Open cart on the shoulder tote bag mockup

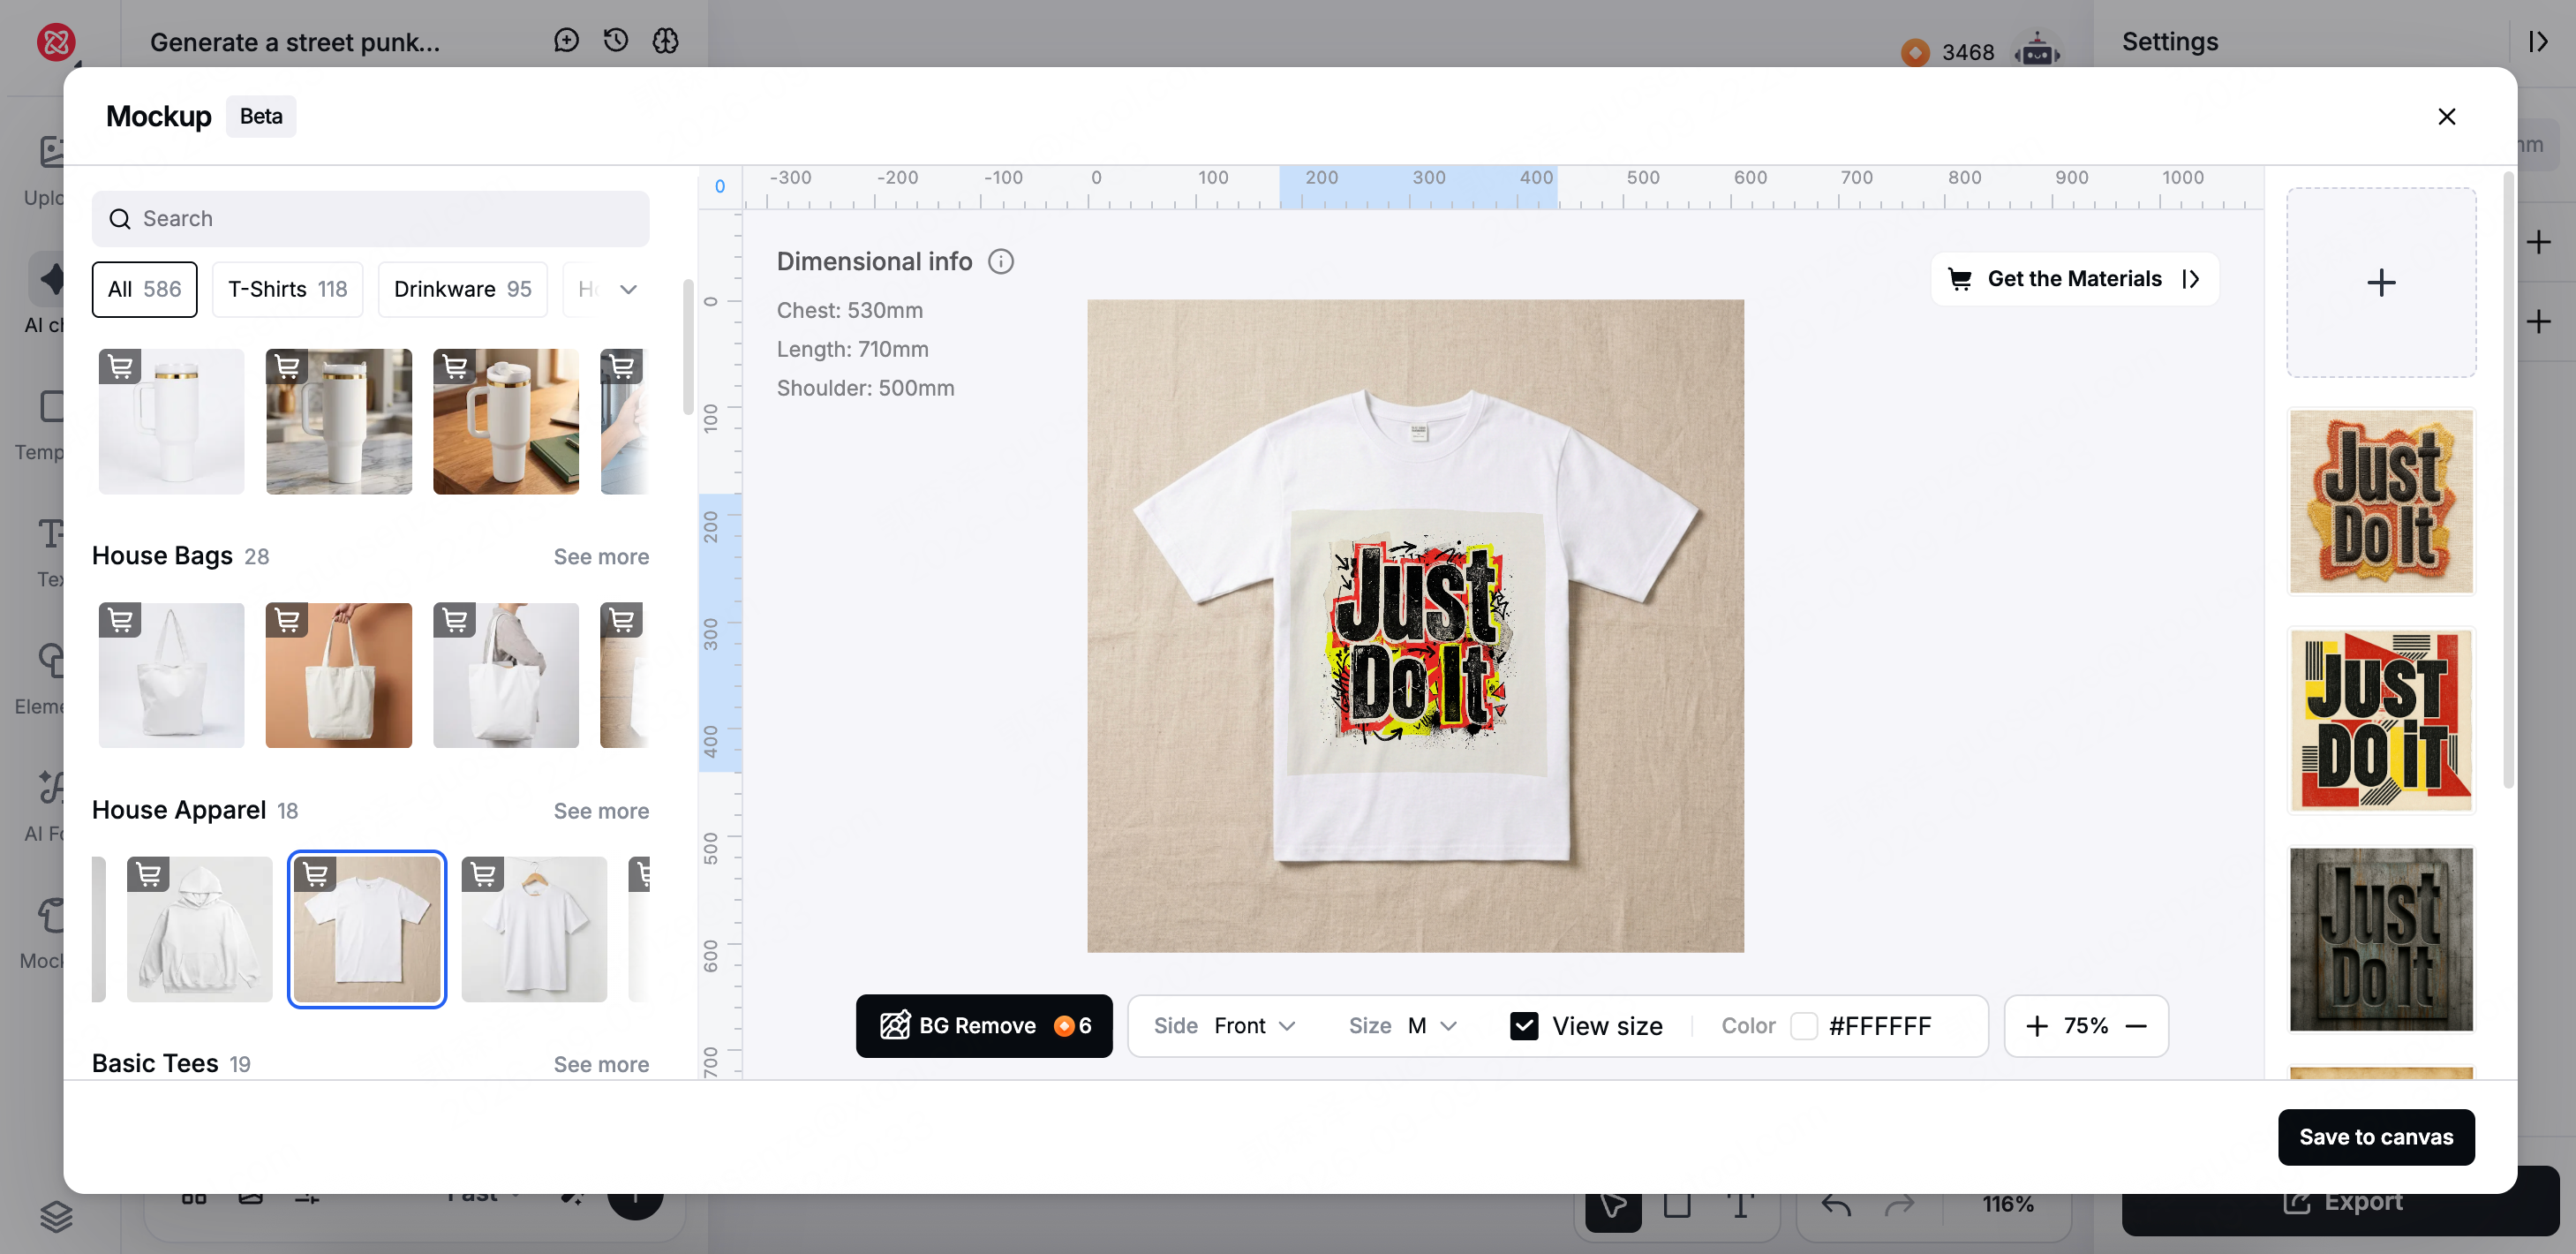[x=455, y=621]
